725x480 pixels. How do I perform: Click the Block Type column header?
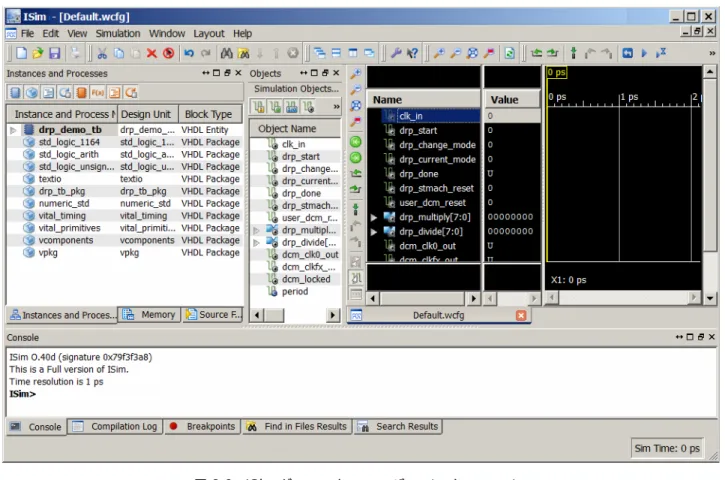pyautogui.click(x=210, y=114)
